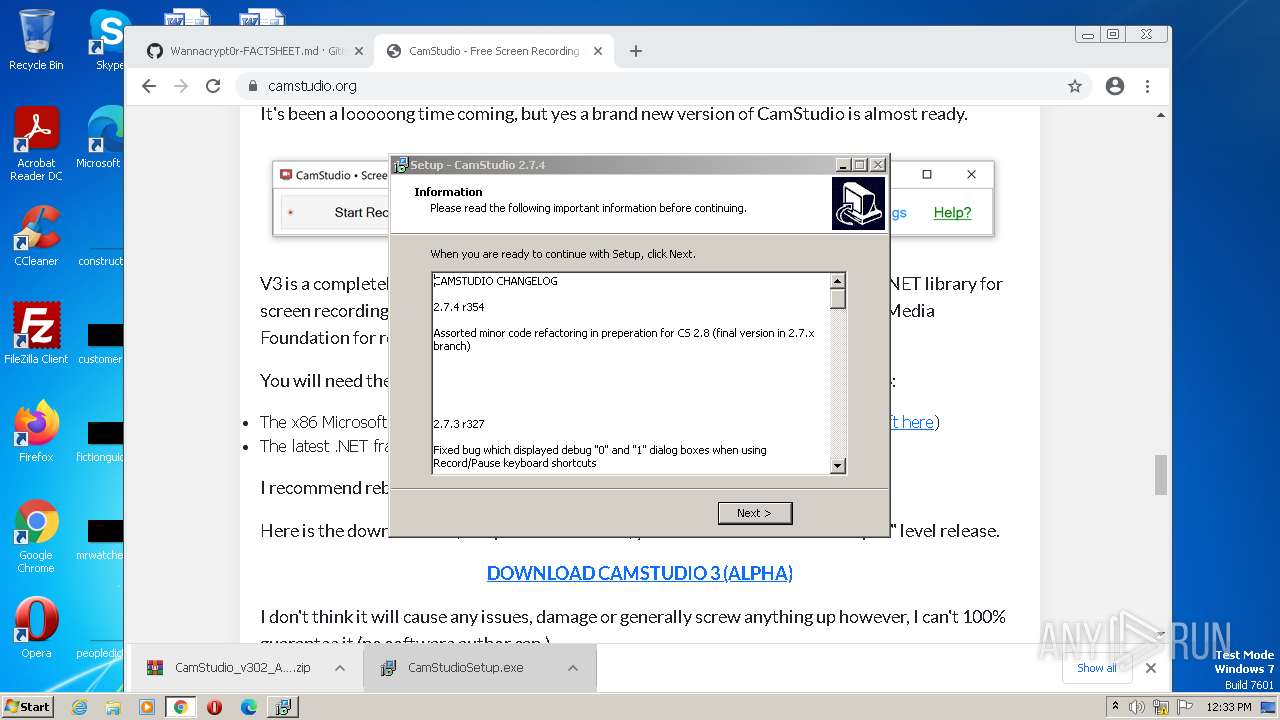Open Opera from the taskbar

tap(215, 707)
